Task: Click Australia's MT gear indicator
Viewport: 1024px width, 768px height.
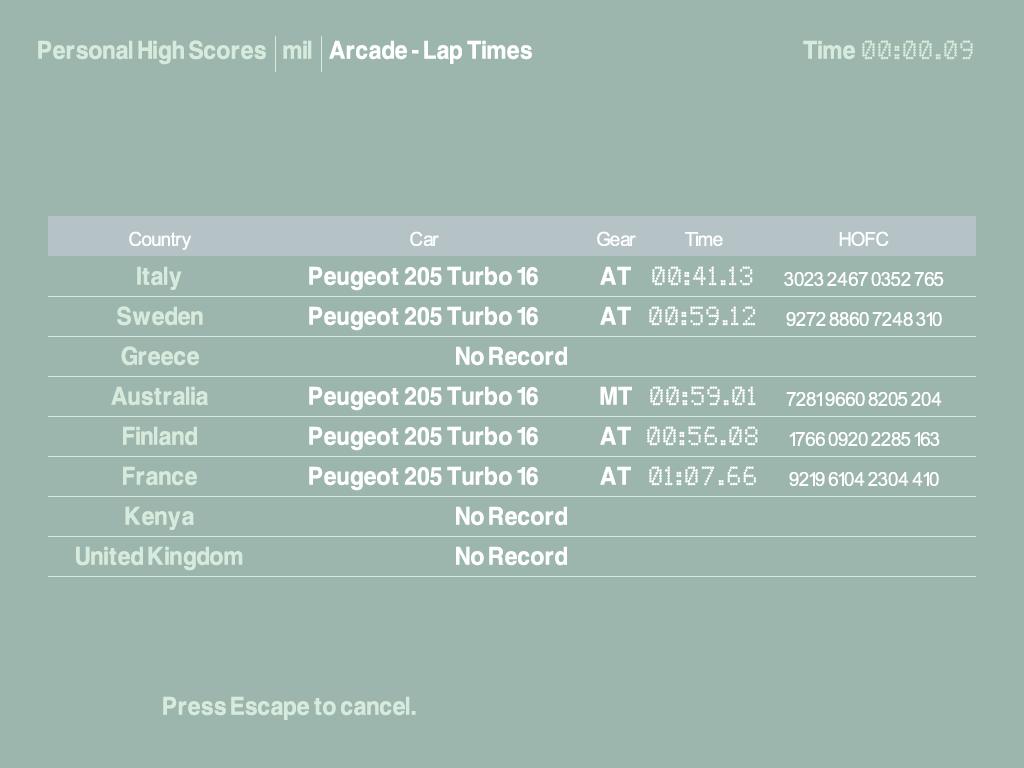Action: [615, 397]
